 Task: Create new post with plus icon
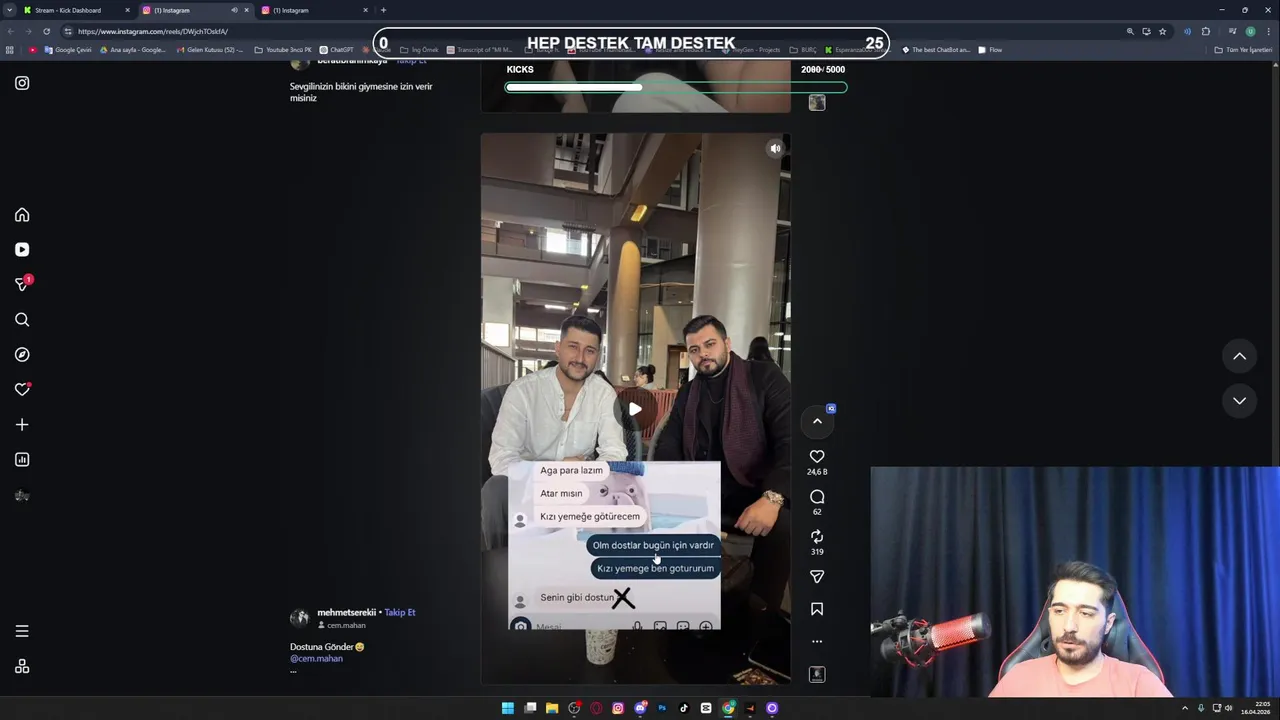click(x=22, y=425)
